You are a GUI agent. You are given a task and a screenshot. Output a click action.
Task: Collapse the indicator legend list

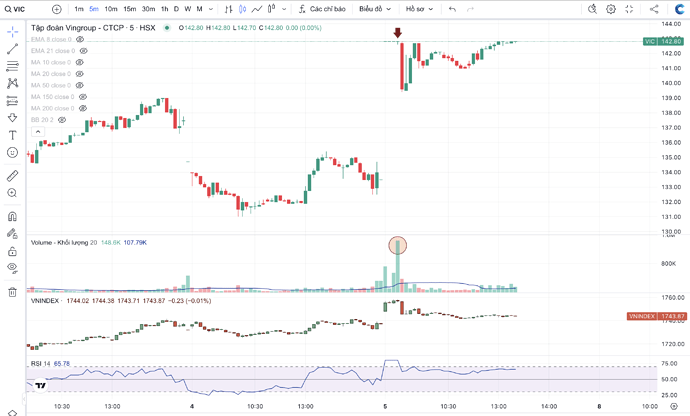[38, 132]
